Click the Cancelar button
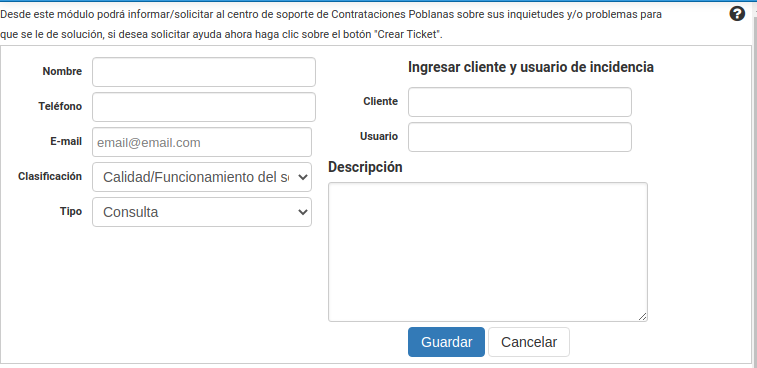The height and width of the screenshot is (368, 757). (529, 342)
